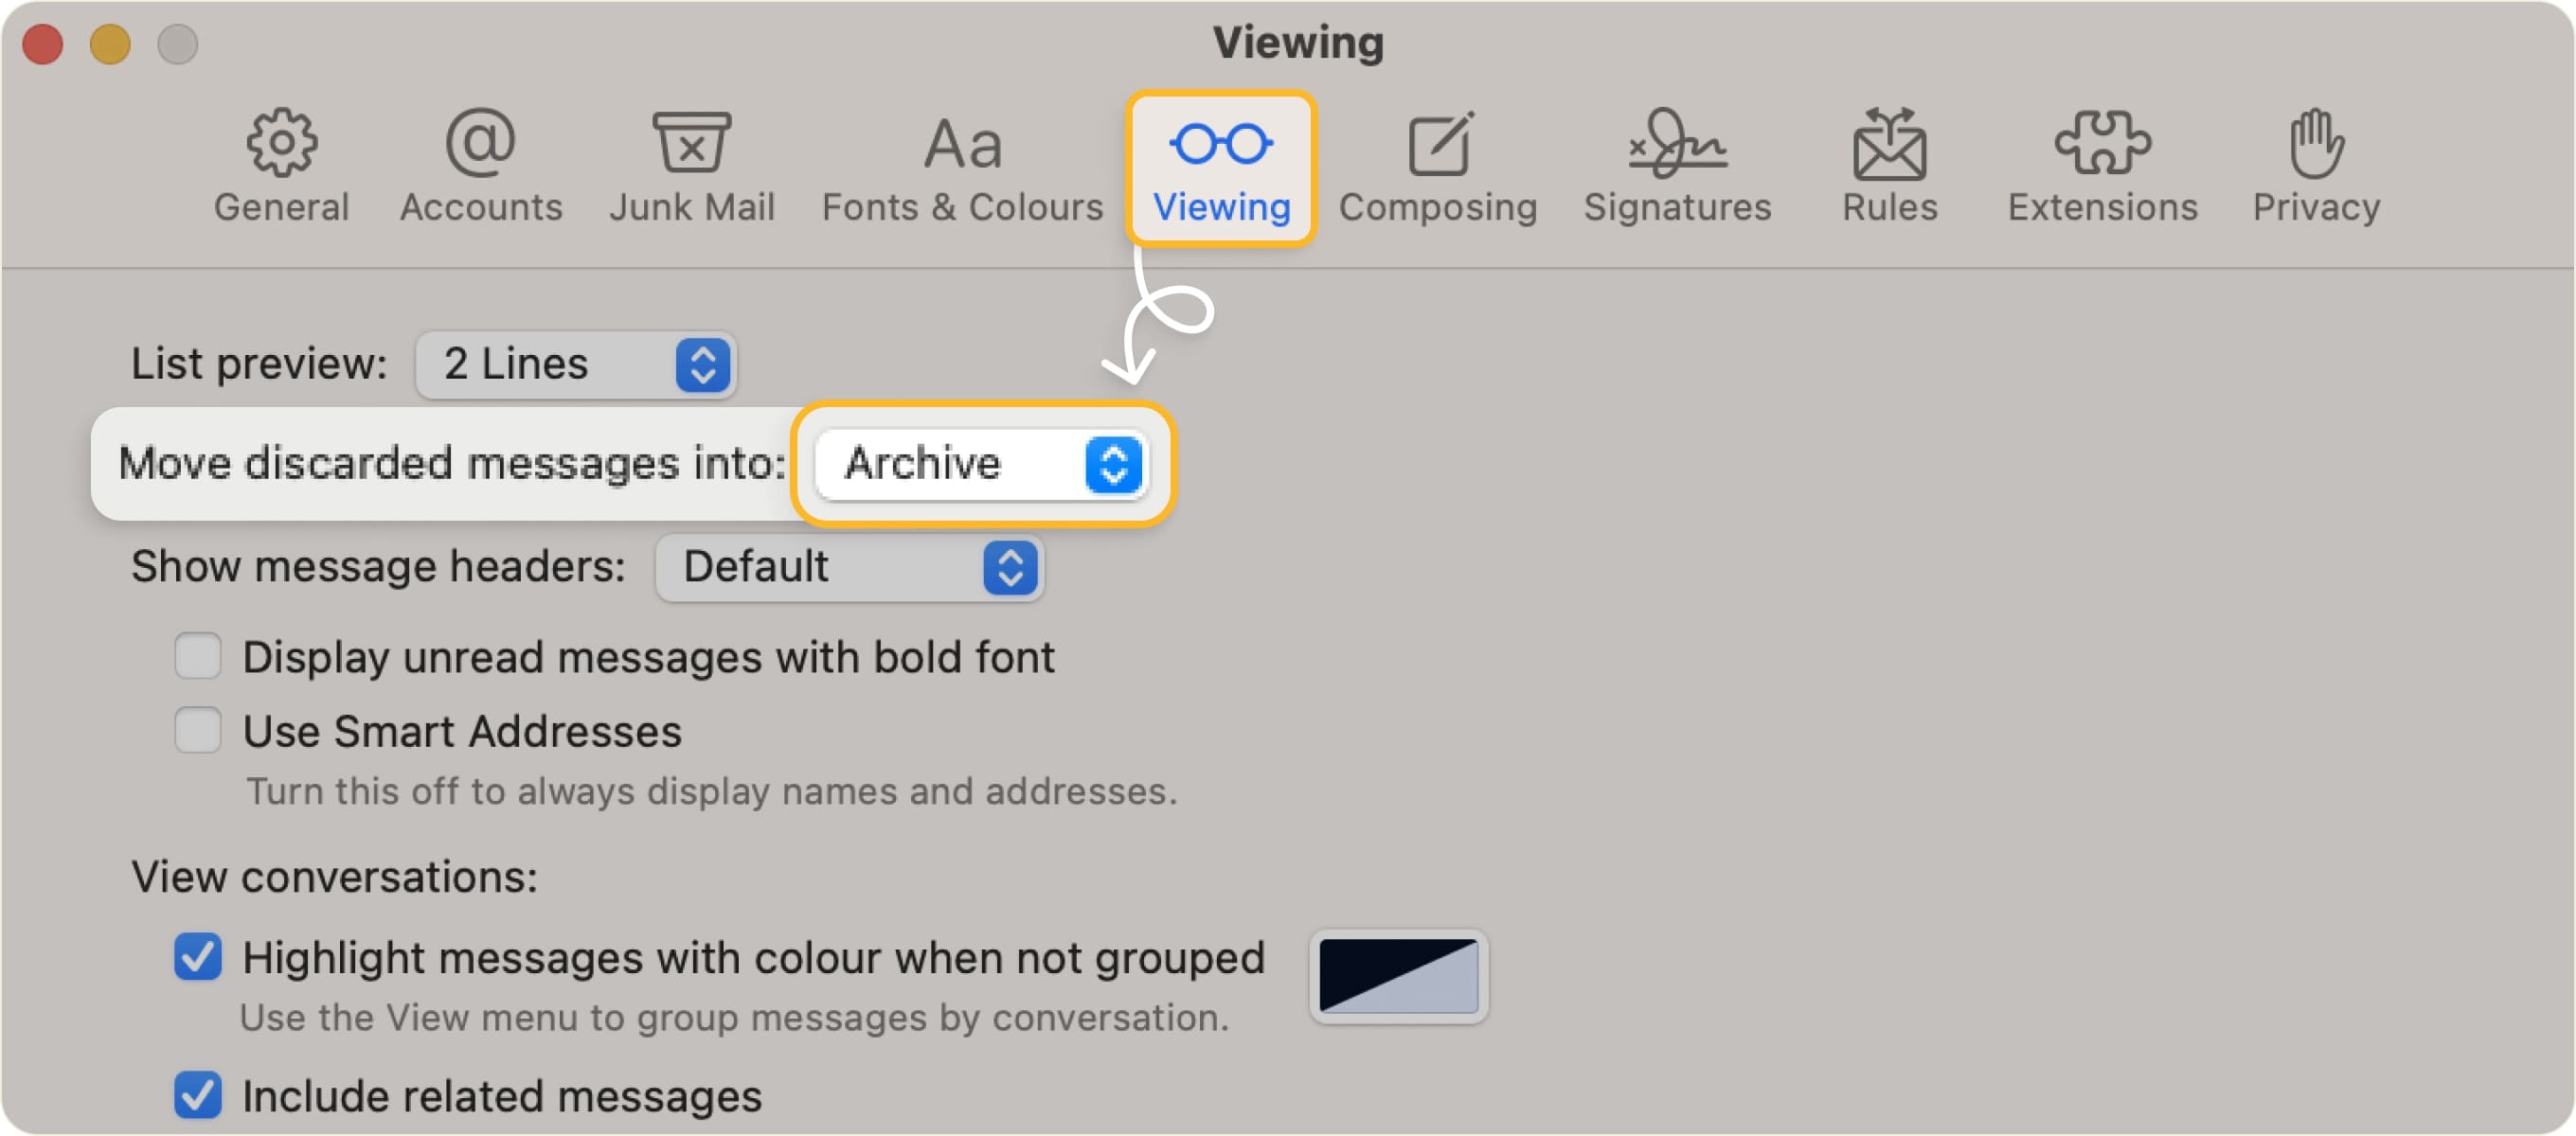The image size is (2576, 1136).
Task: Open Extensions settings
Action: point(2102,160)
